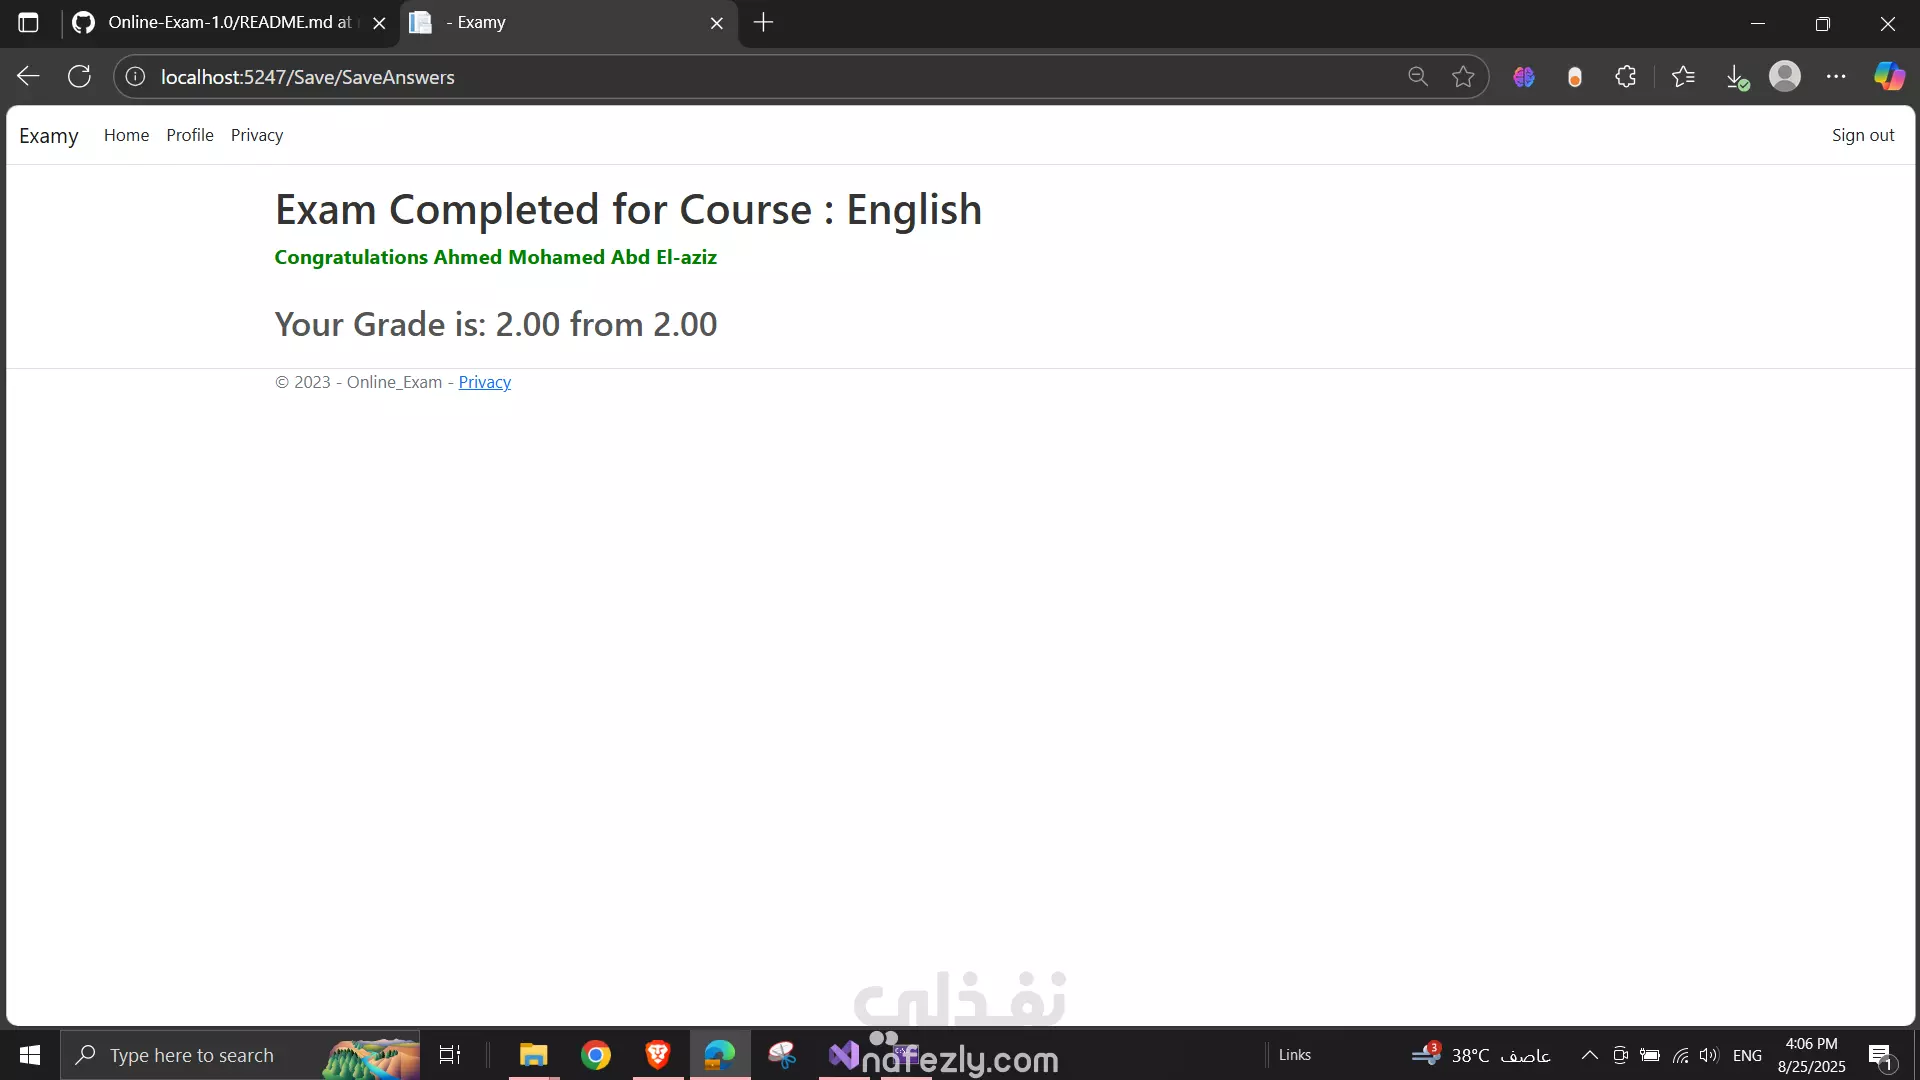Close the Examy tab
The height and width of the screenshot is (1080, 1920).
point(717,23)
